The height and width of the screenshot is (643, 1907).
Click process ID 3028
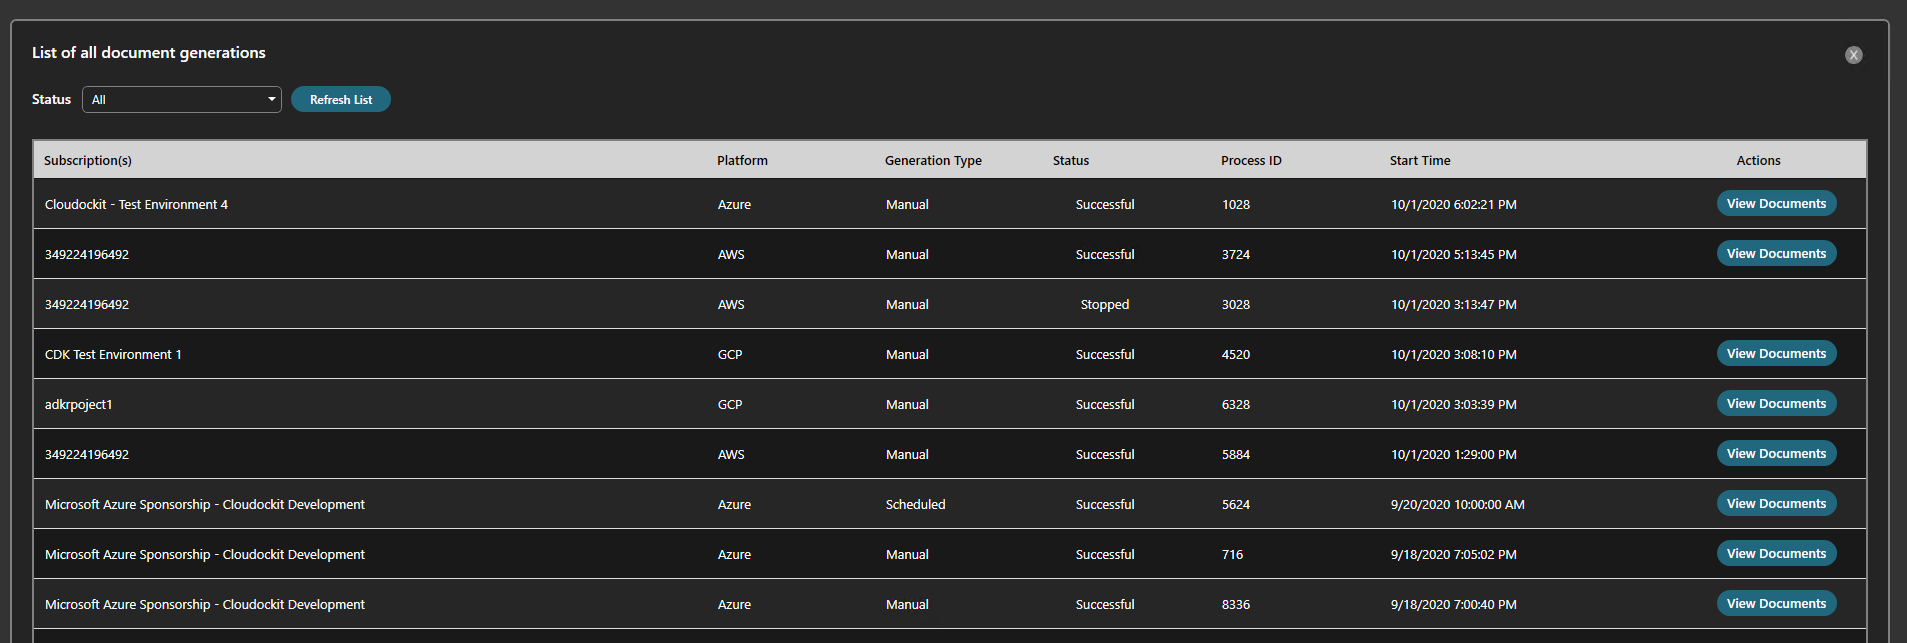click(1236, 304)
